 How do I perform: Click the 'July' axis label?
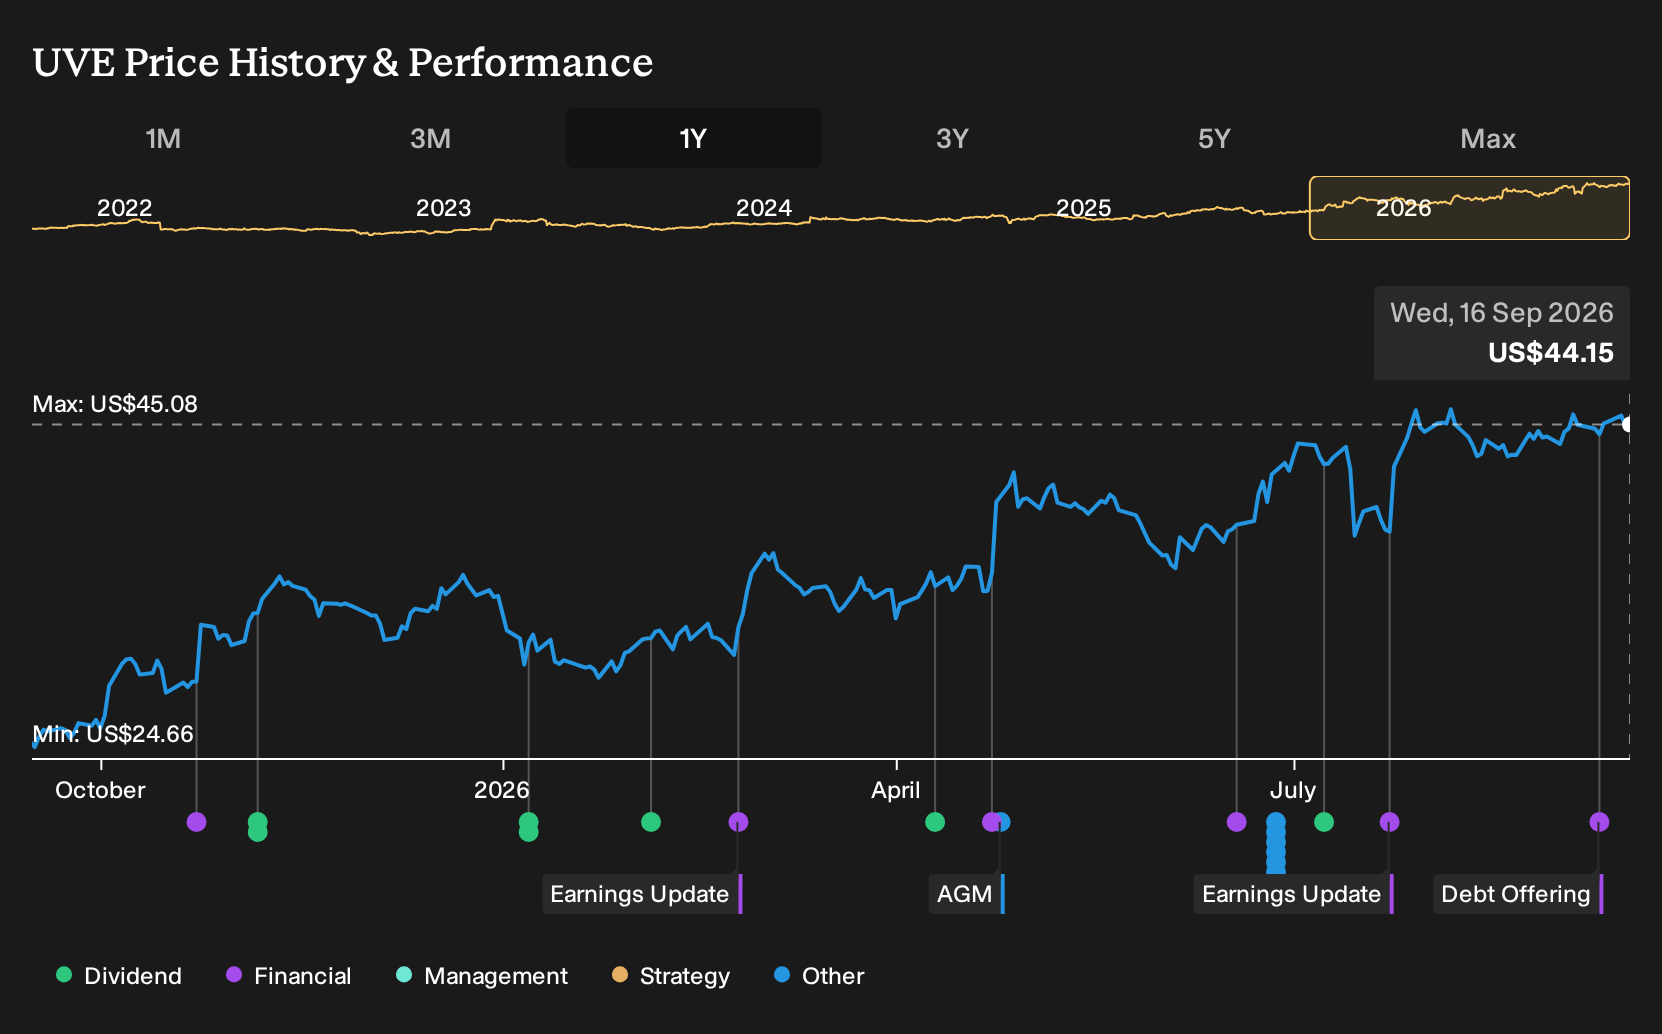(1292, 790)
